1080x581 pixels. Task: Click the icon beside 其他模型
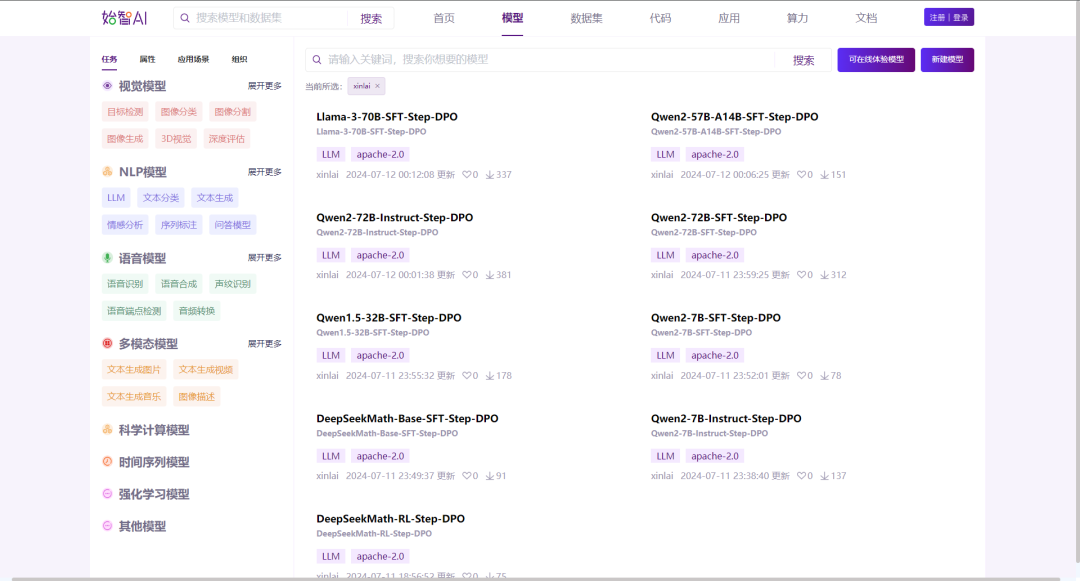click(107, 526)
